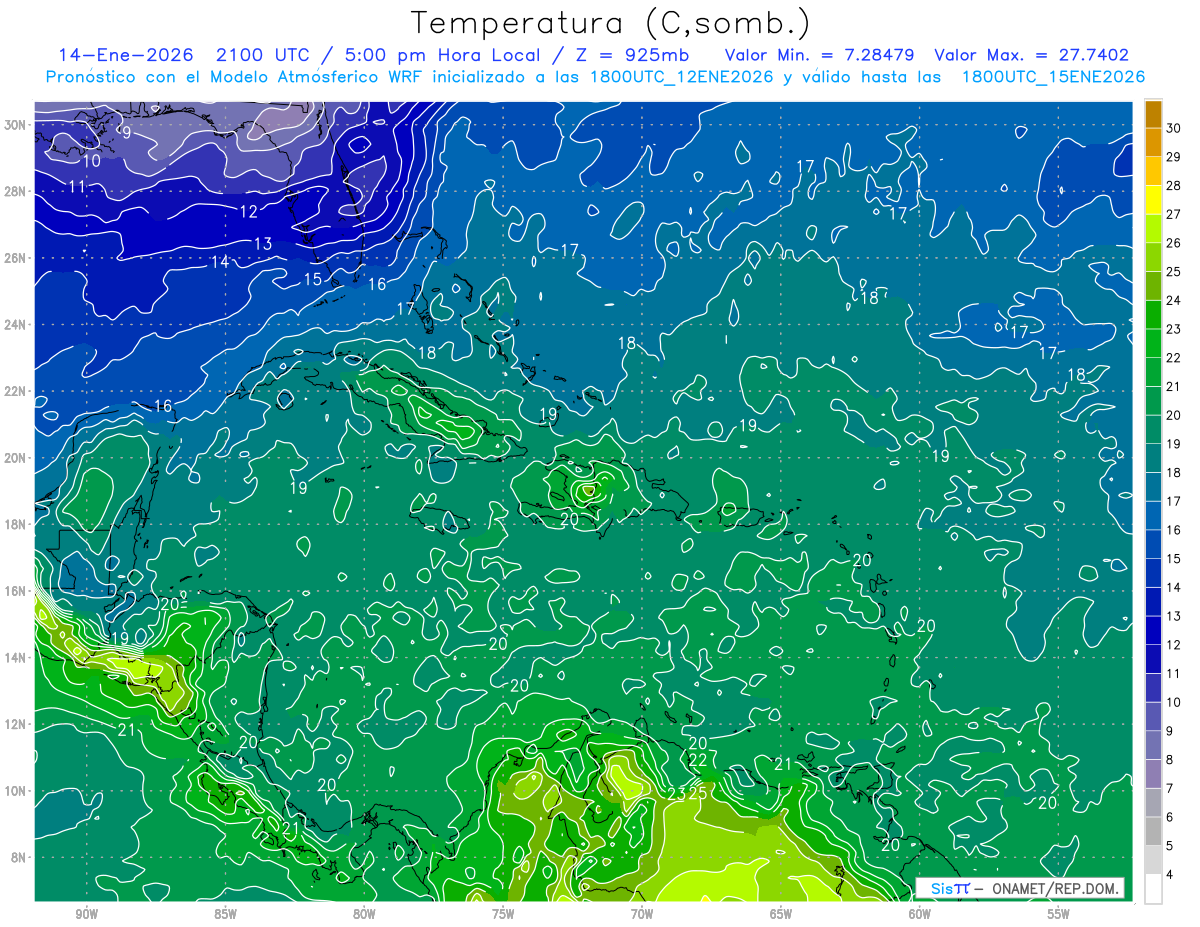Image resolution: width=1200 pixels, height=927 pixels.
Task: Click the '55W' longitude axis label
Action: (1058, 914)
